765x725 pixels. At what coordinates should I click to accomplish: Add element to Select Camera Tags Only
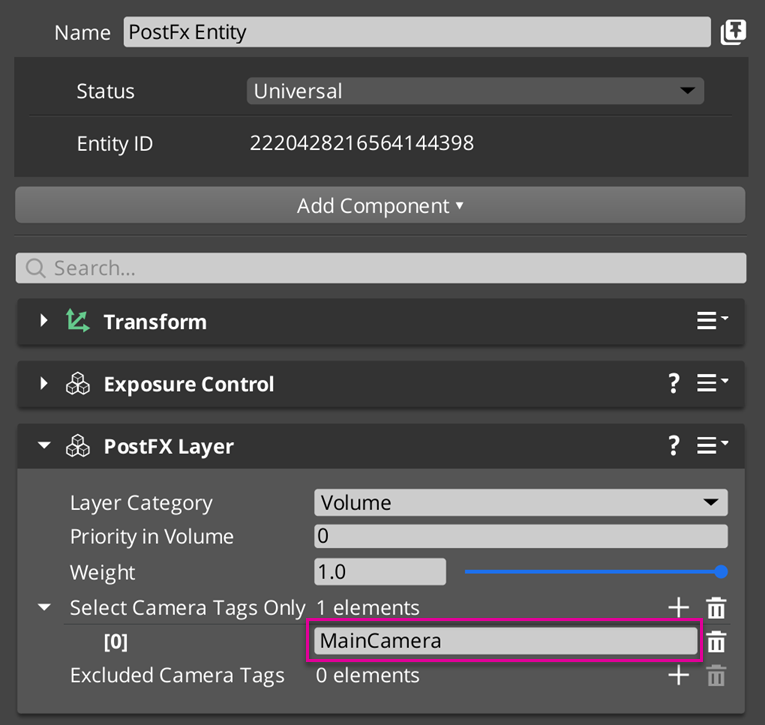[x=678, y=607]
